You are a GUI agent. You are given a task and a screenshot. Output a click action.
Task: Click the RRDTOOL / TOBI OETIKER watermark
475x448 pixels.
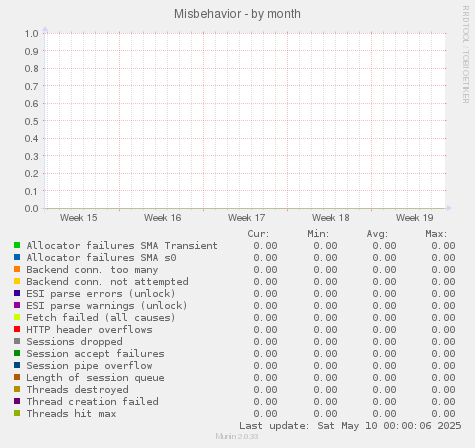(466, 54)
